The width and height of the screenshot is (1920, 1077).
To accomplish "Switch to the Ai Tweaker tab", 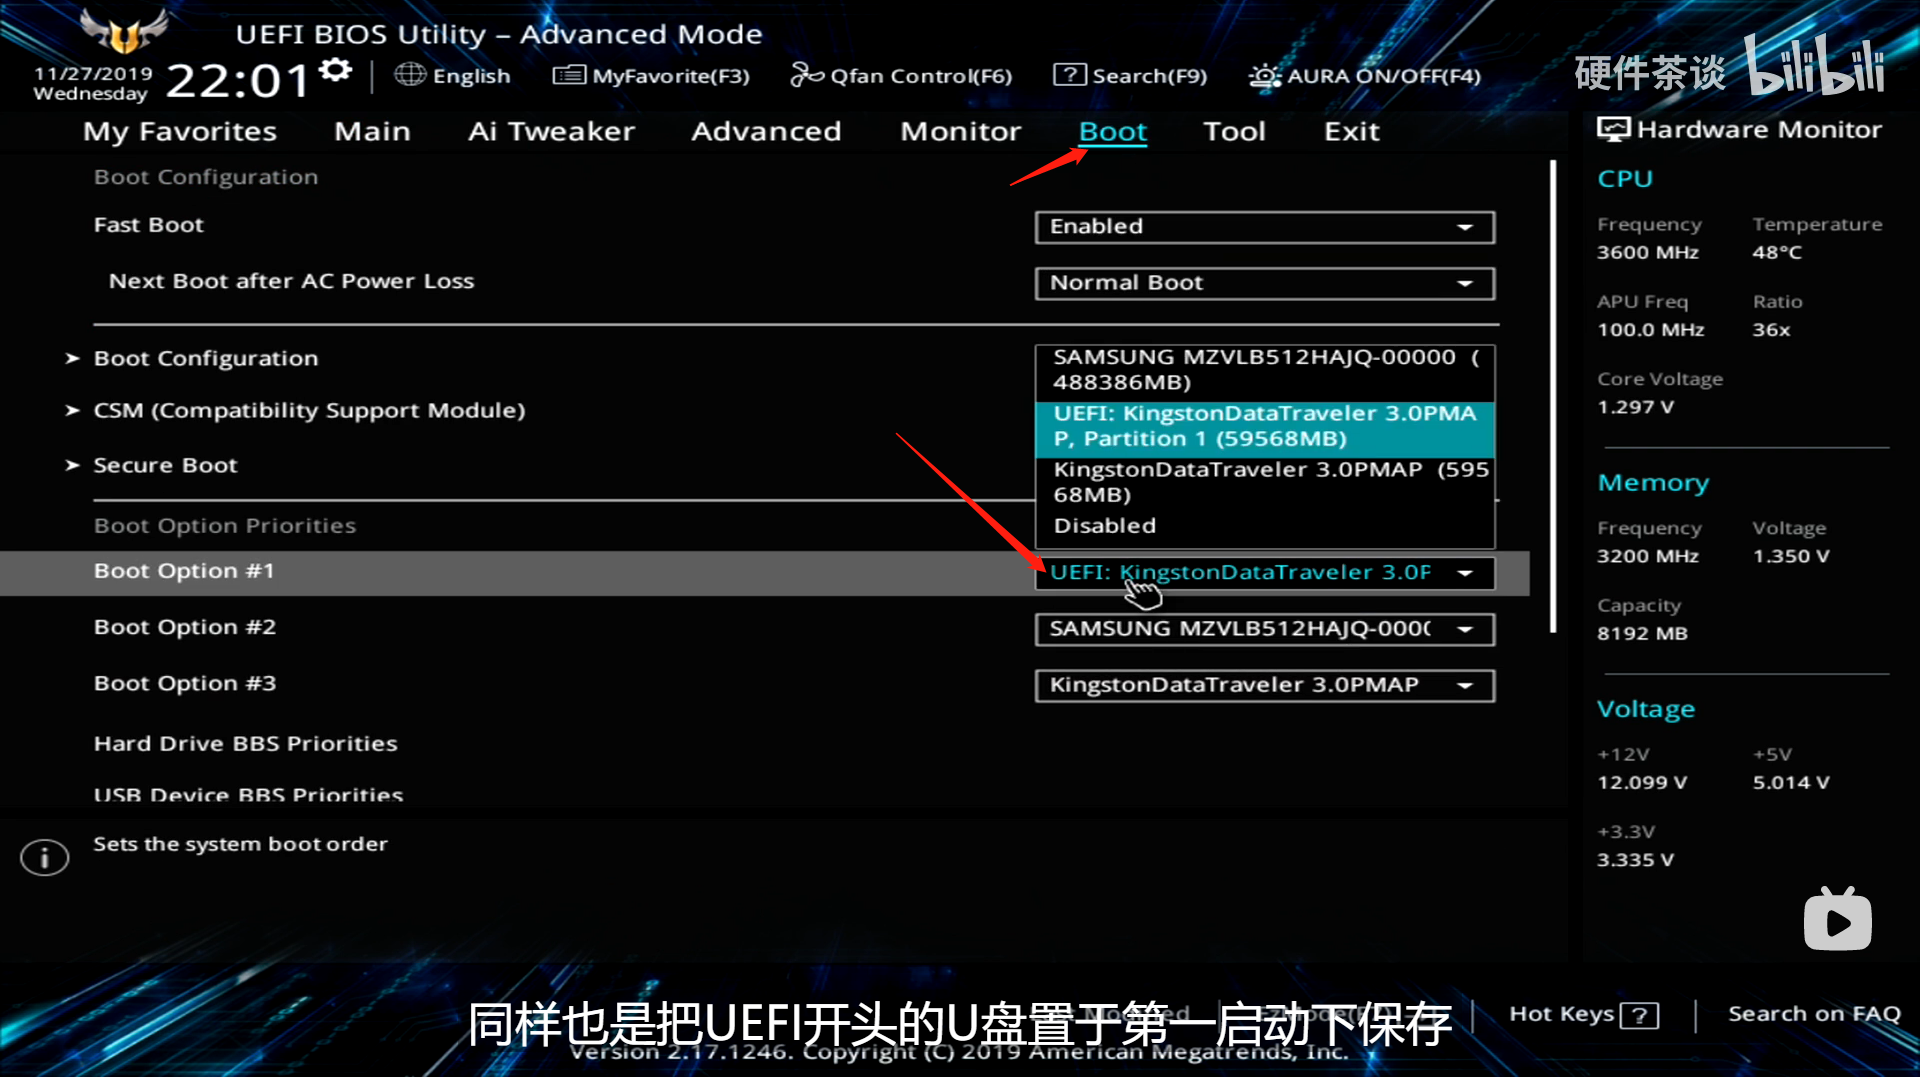I will tap(551, 131).
